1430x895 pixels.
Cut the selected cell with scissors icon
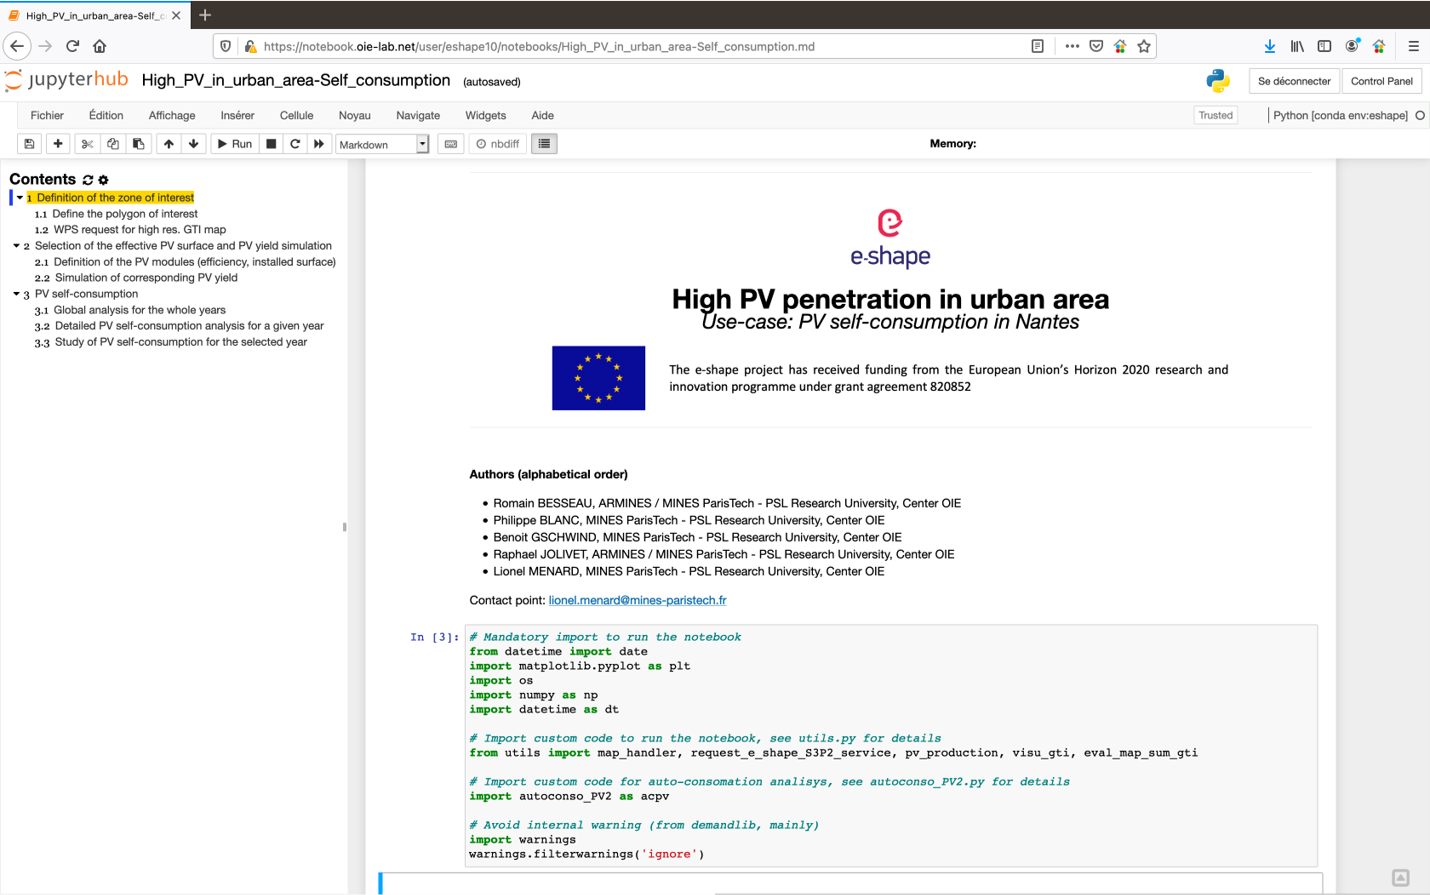85,143
